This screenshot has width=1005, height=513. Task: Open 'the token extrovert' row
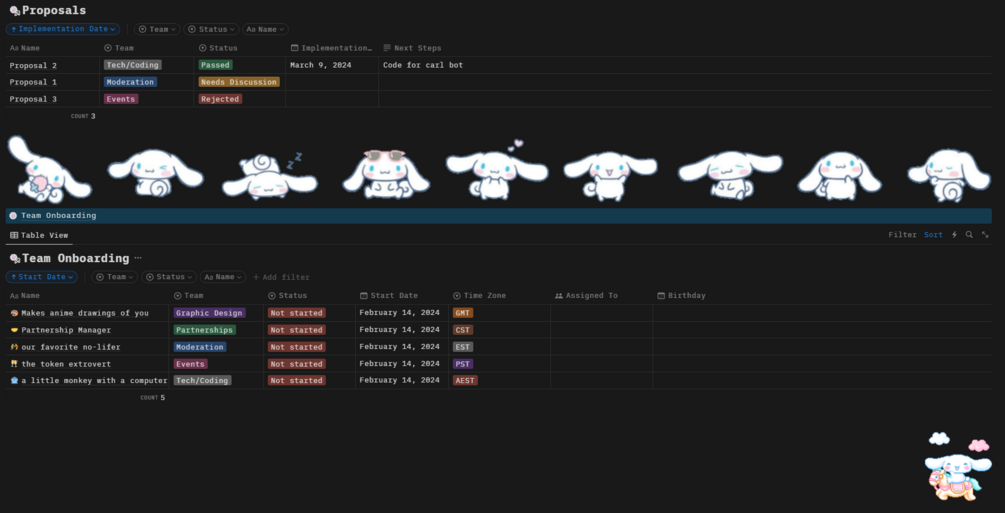(x=66, y=364)
